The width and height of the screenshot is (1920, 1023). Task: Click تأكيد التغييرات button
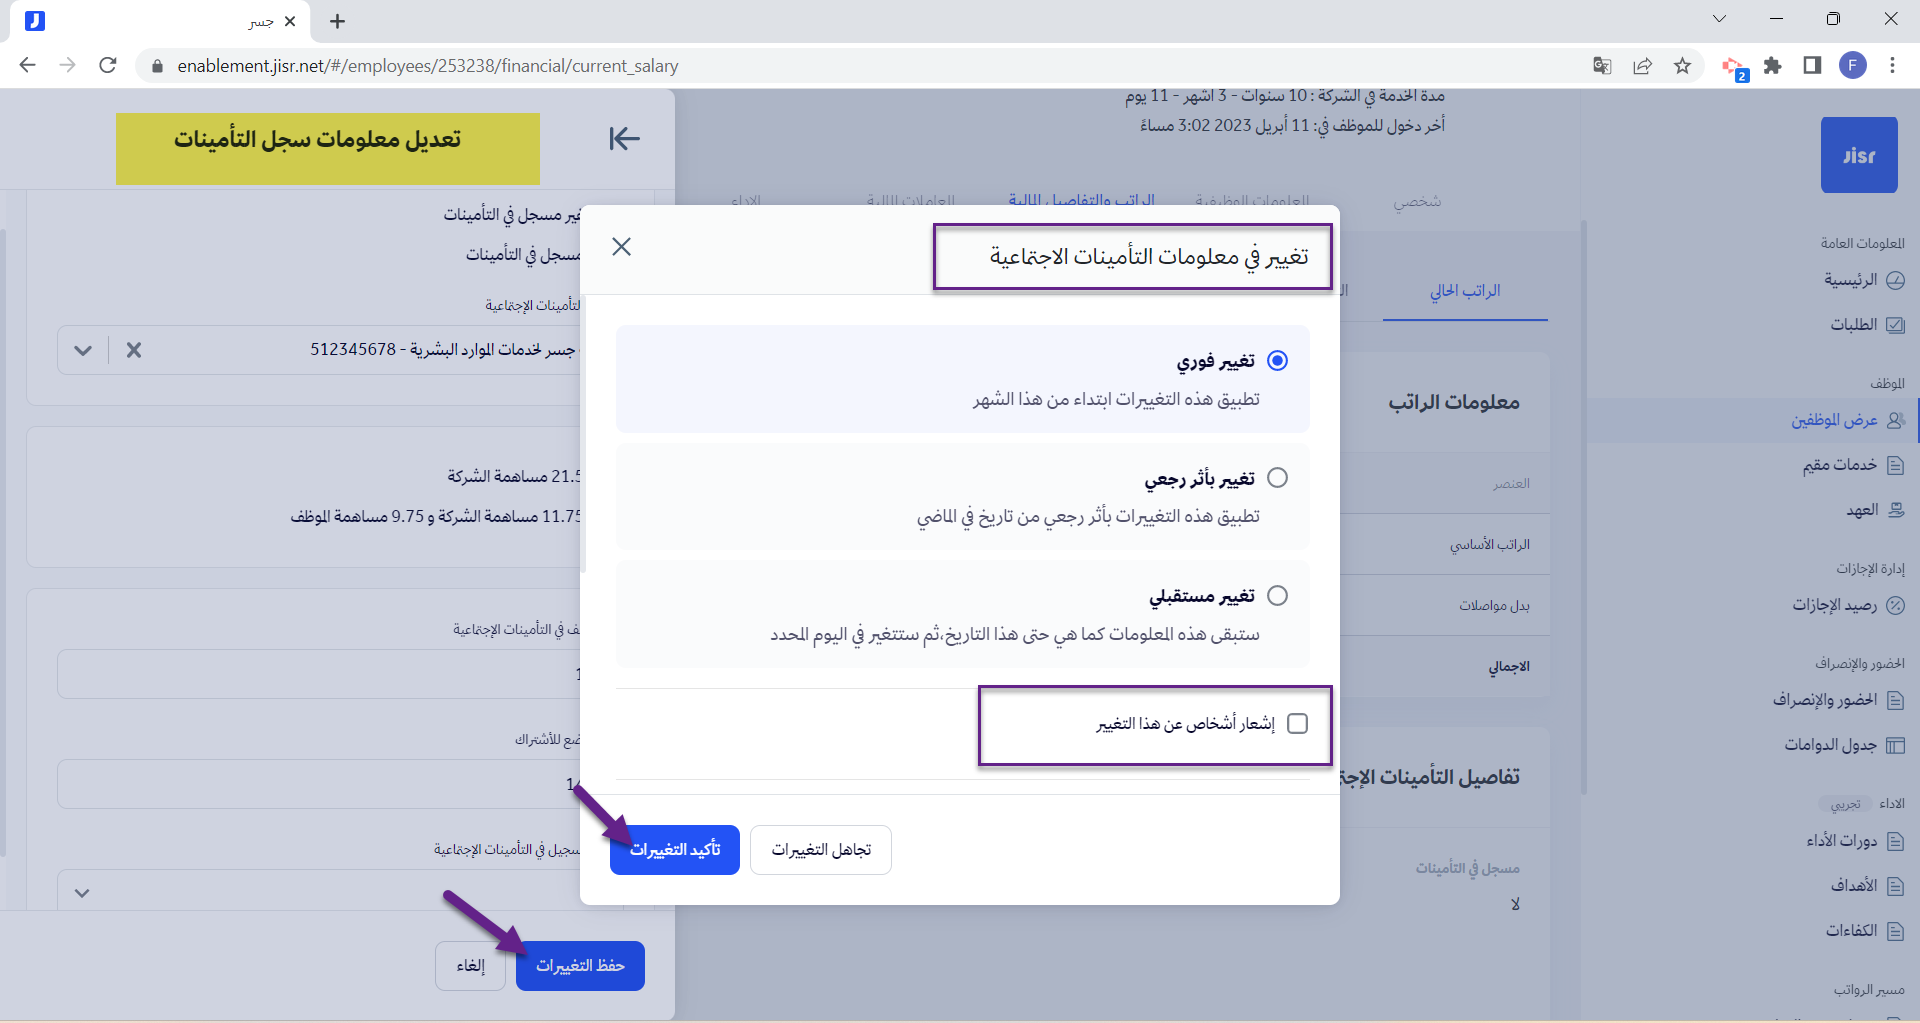675,850
